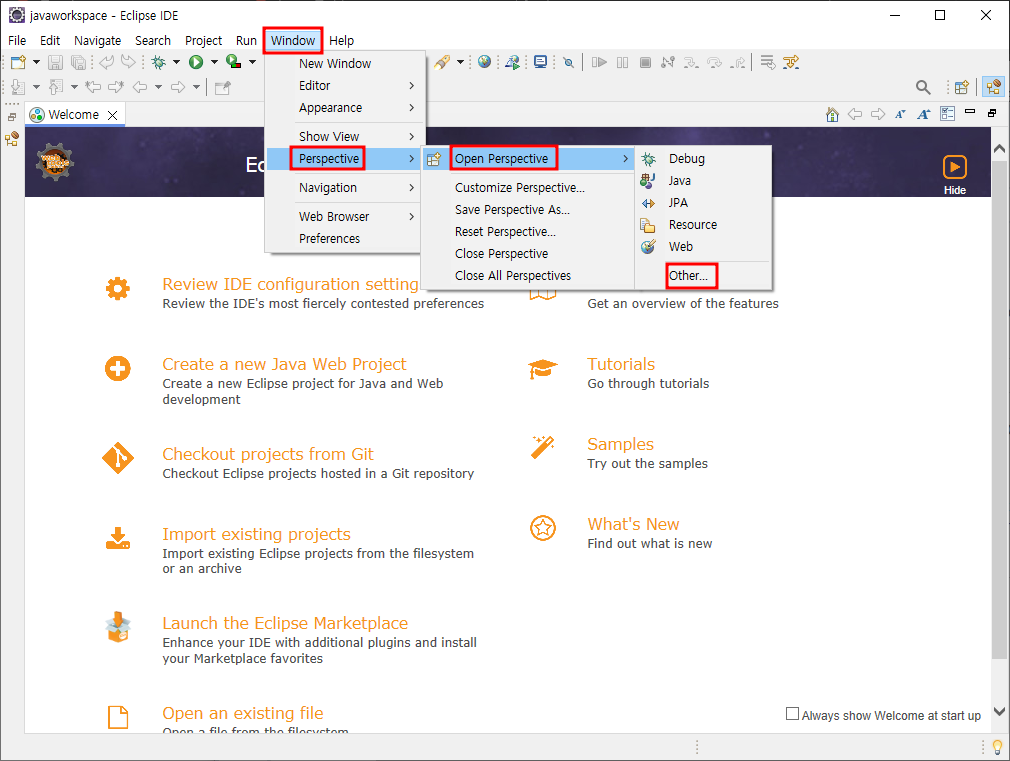Minimize the Welcome view panel
The width and height of the screenshot is (1010, 761).
(x=969, y=112)
